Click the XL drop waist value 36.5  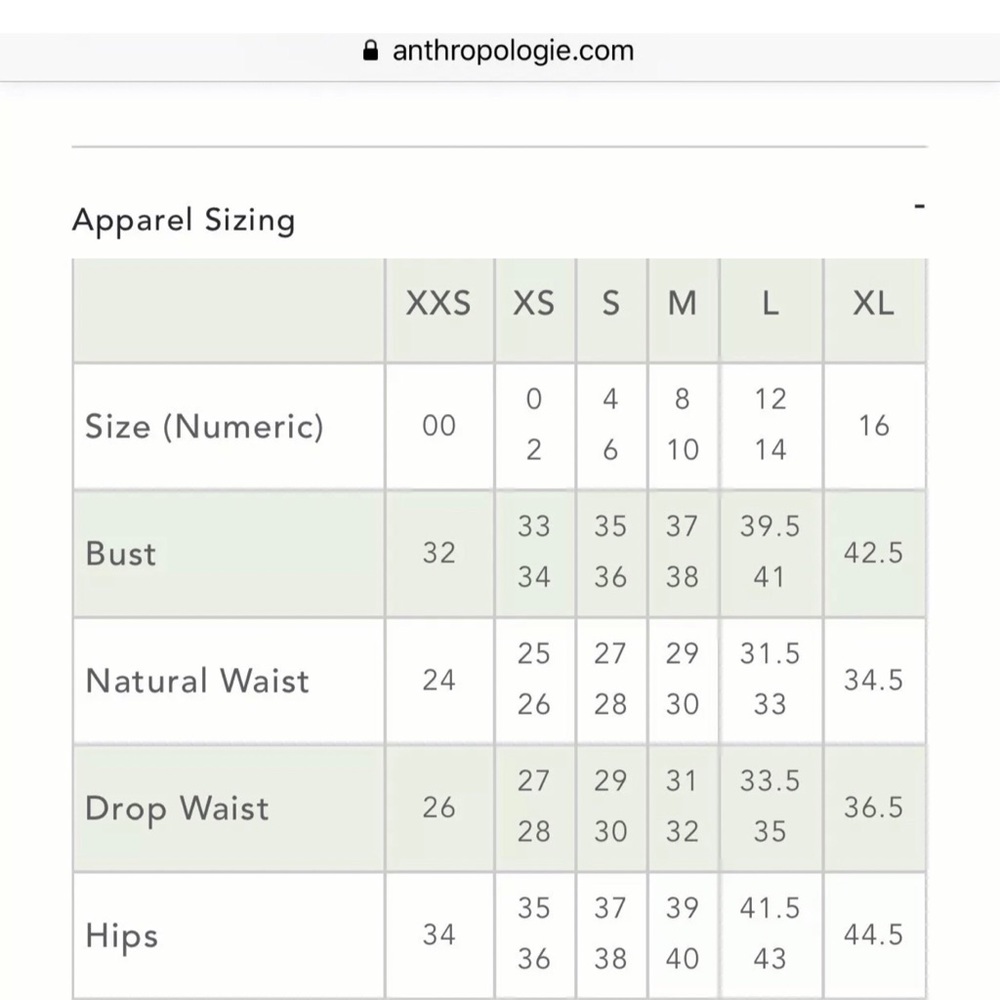[874, 807]
